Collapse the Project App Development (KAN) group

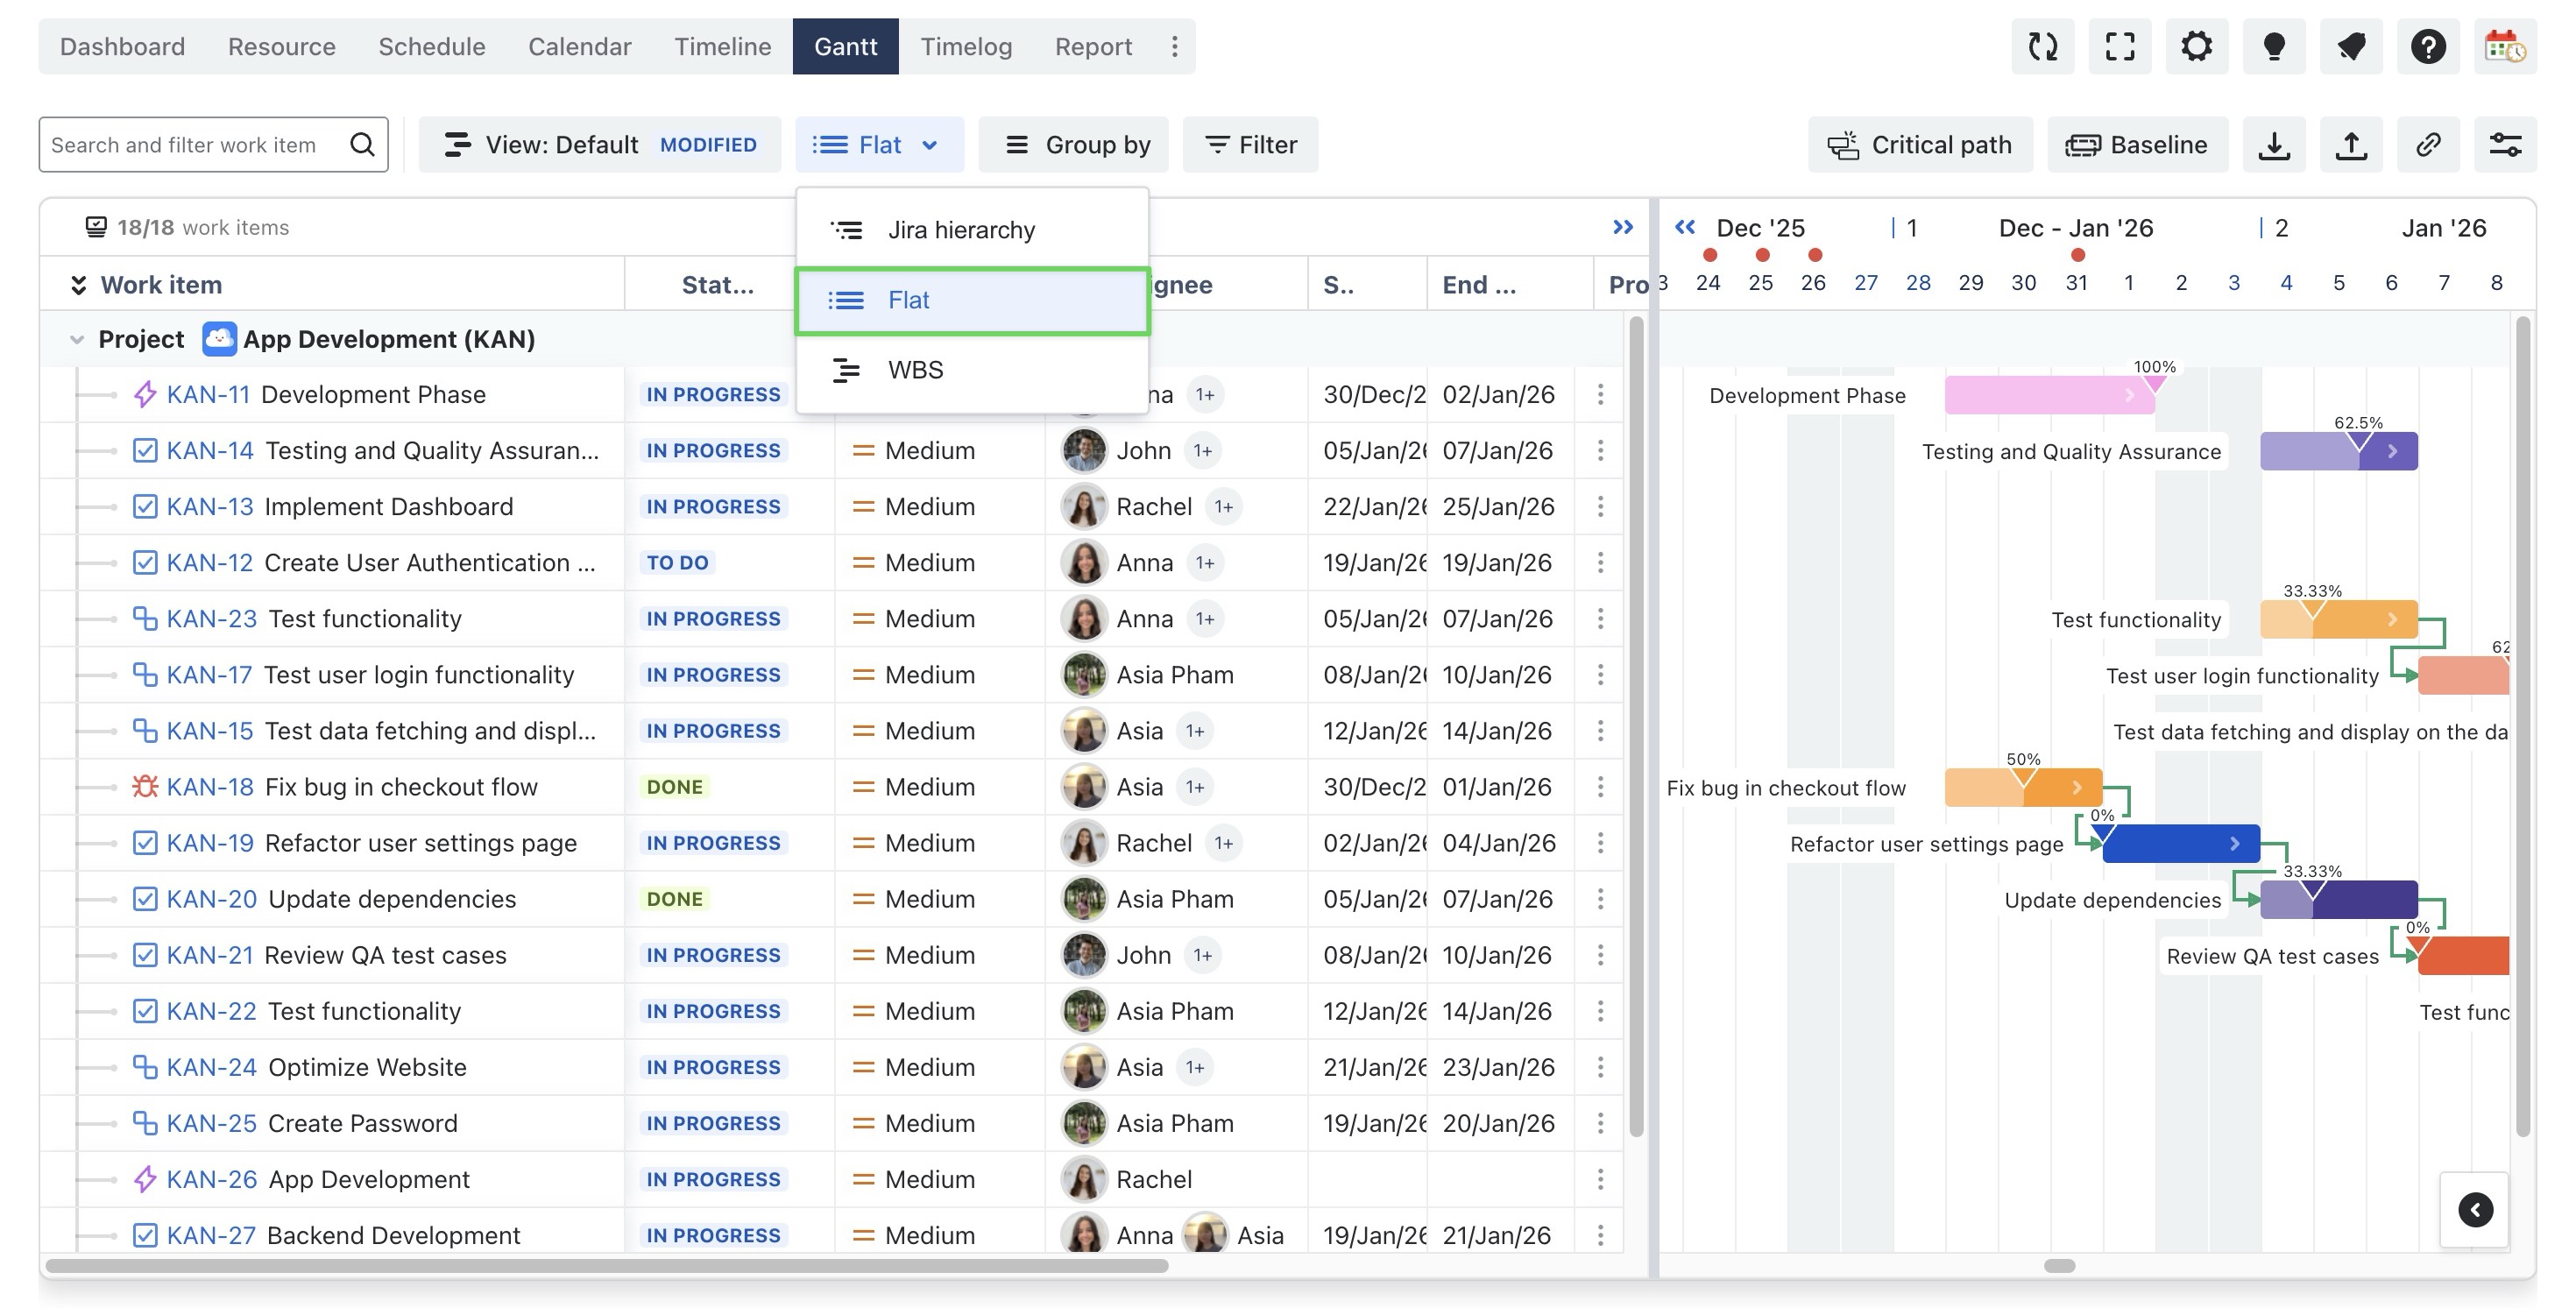(x=77, y=339)
